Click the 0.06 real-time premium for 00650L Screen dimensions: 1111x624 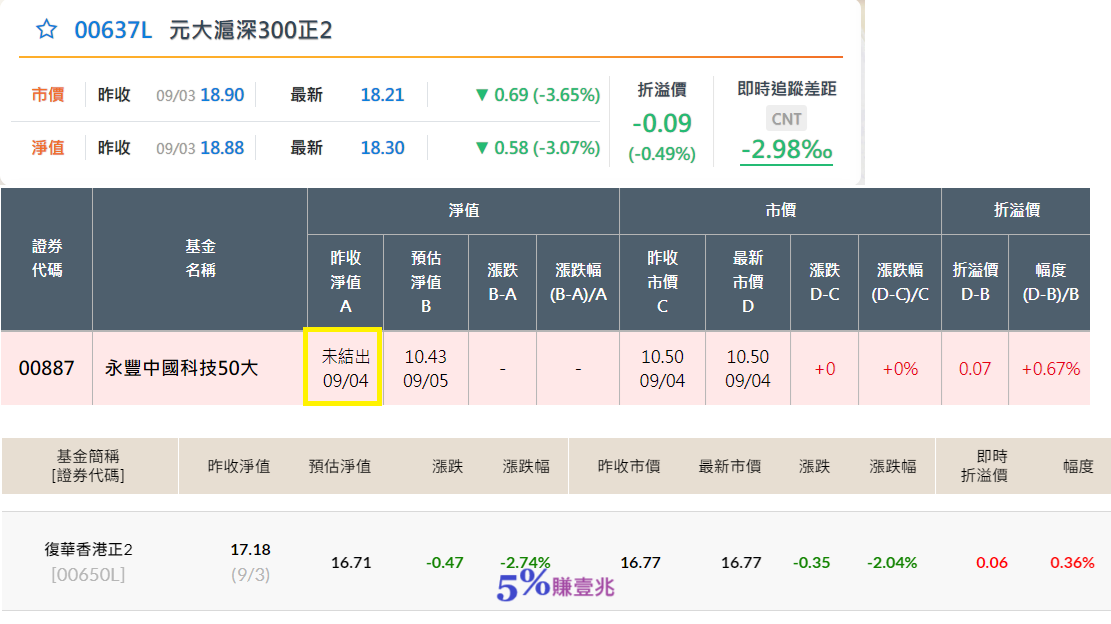tap(992, 562)
